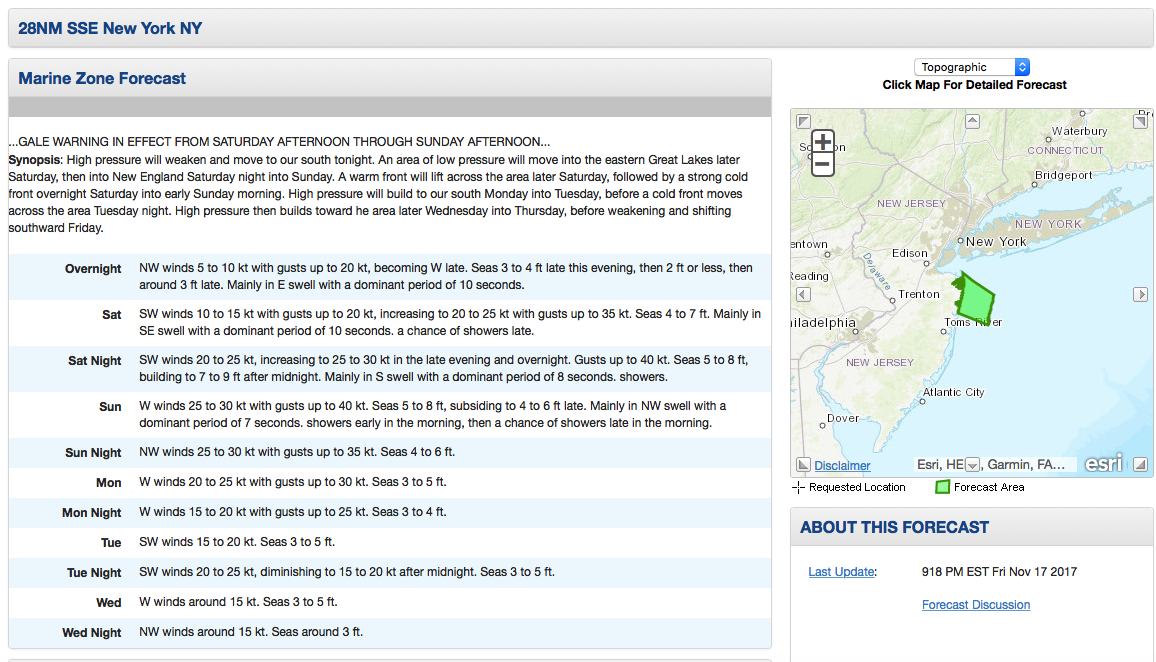Pan the map west with left arrow

pyautogui.click(x=803, y=294)
